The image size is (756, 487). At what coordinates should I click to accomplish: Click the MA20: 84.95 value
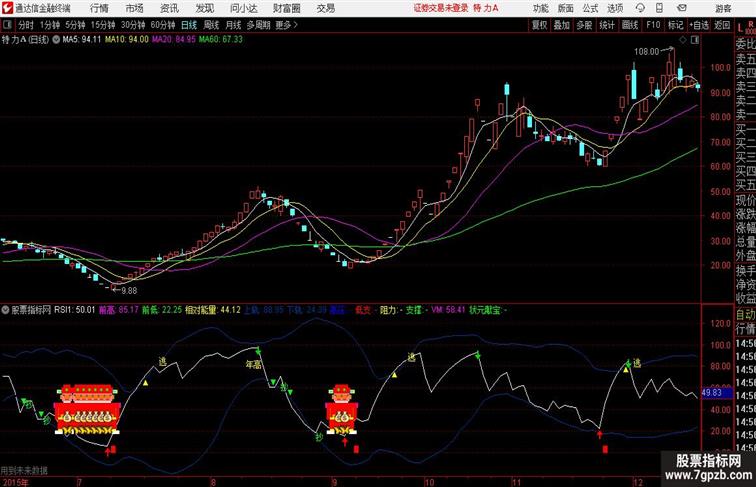click(174, 40)
